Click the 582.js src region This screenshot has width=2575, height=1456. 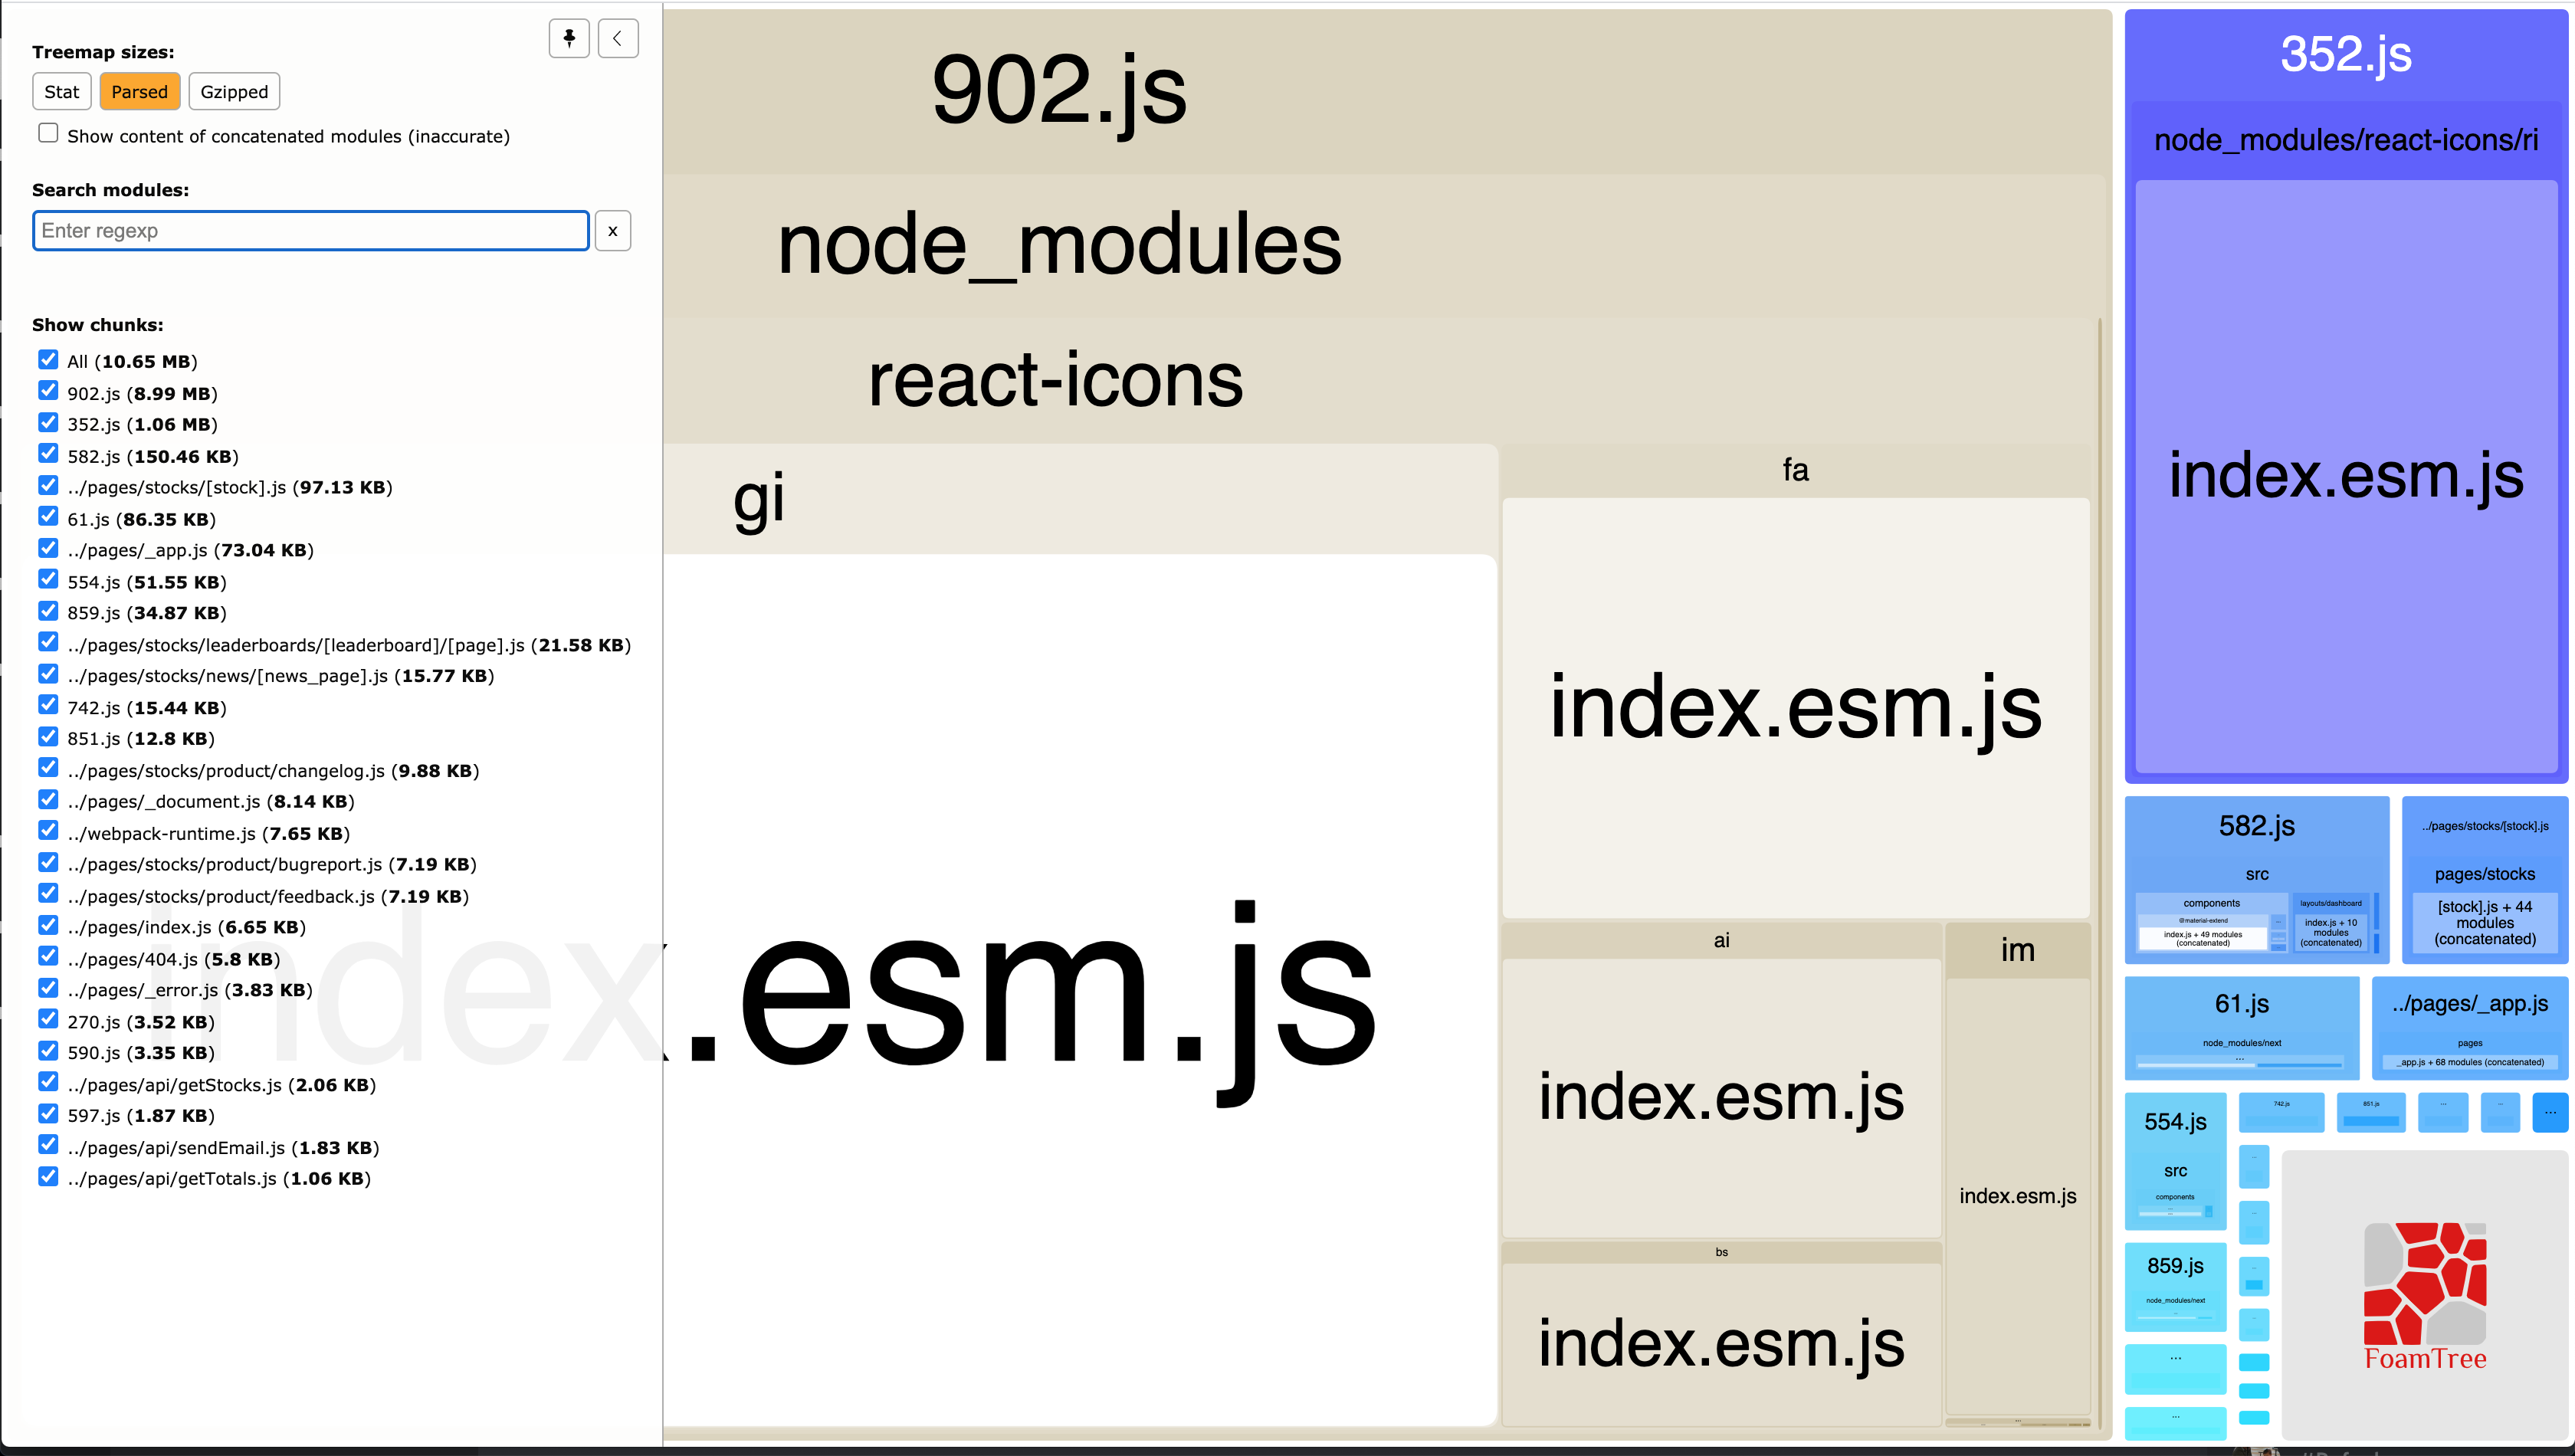2256,875
